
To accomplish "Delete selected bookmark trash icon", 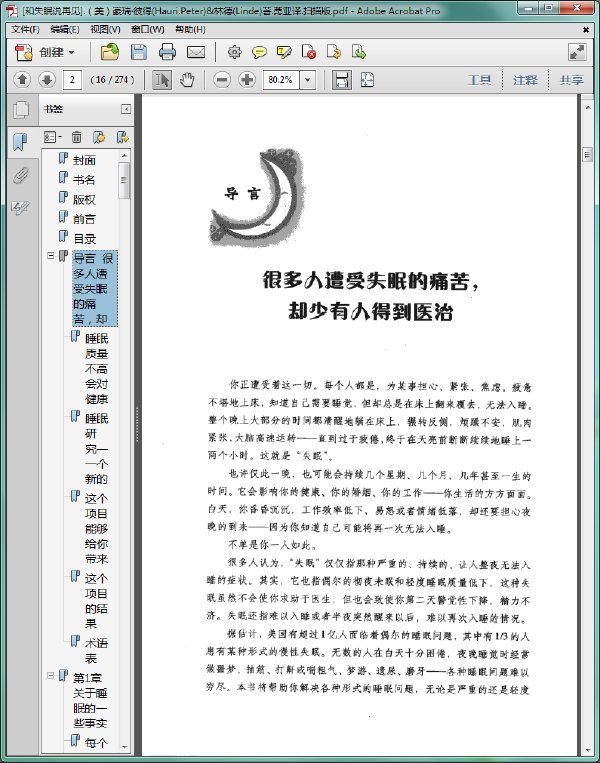I will (76, 137).
